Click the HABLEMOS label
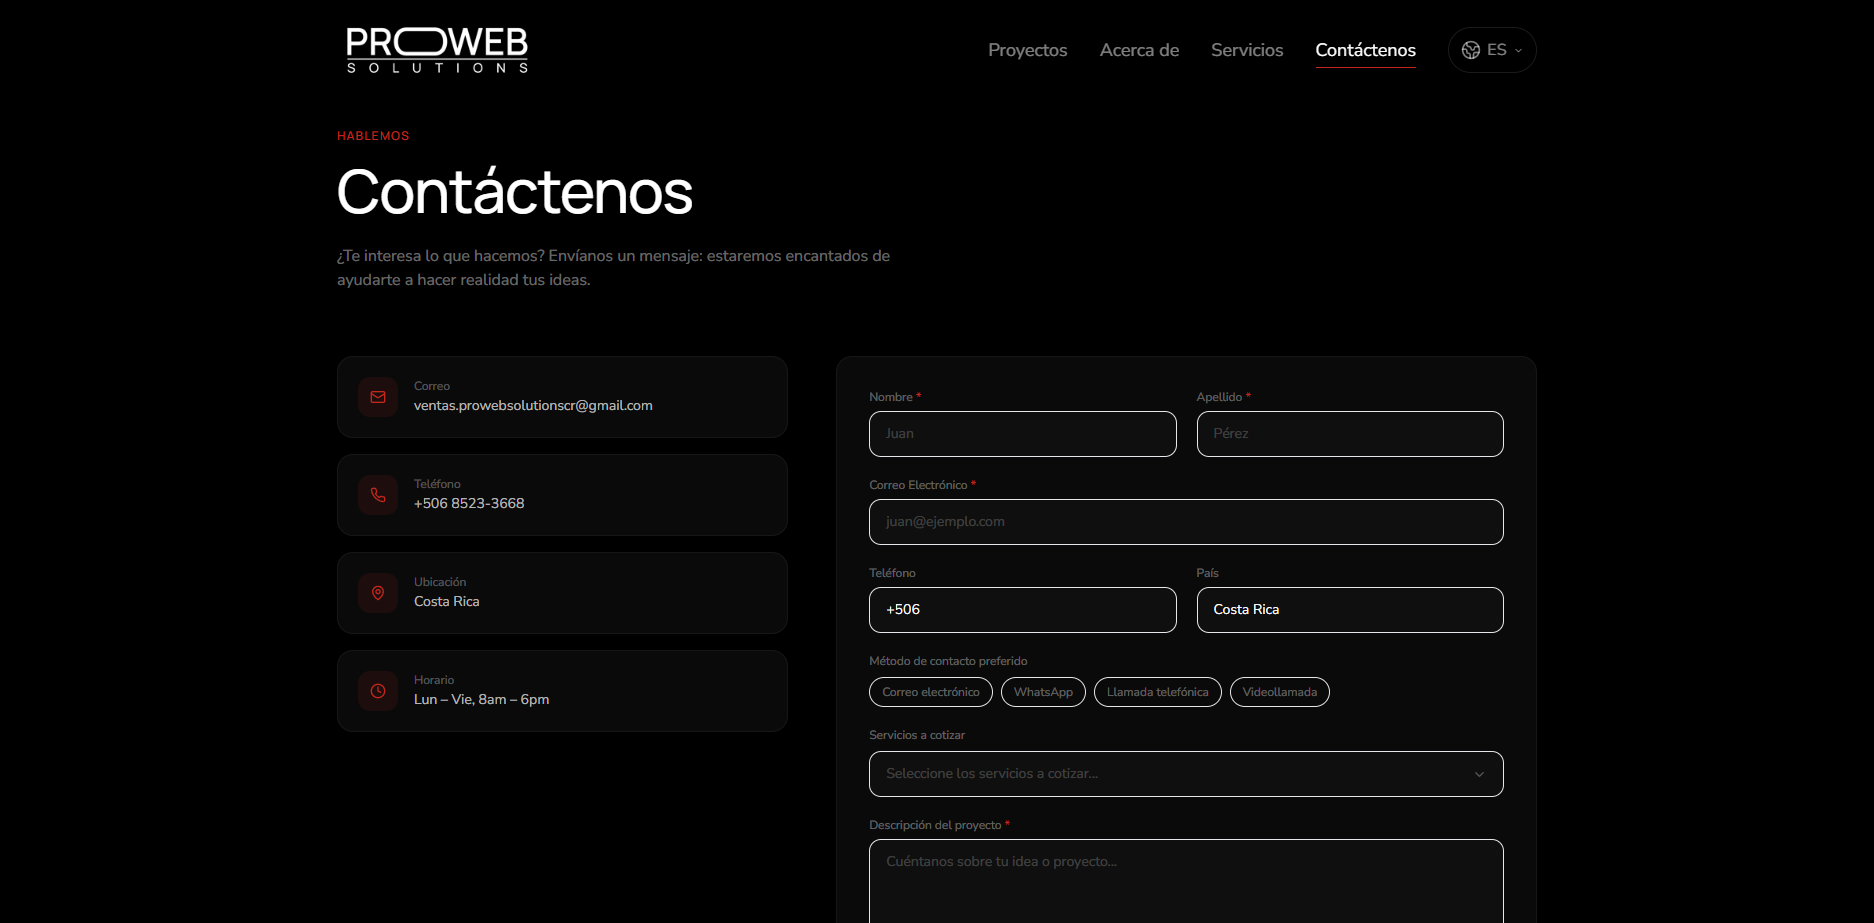 click(x=373, y=136)
